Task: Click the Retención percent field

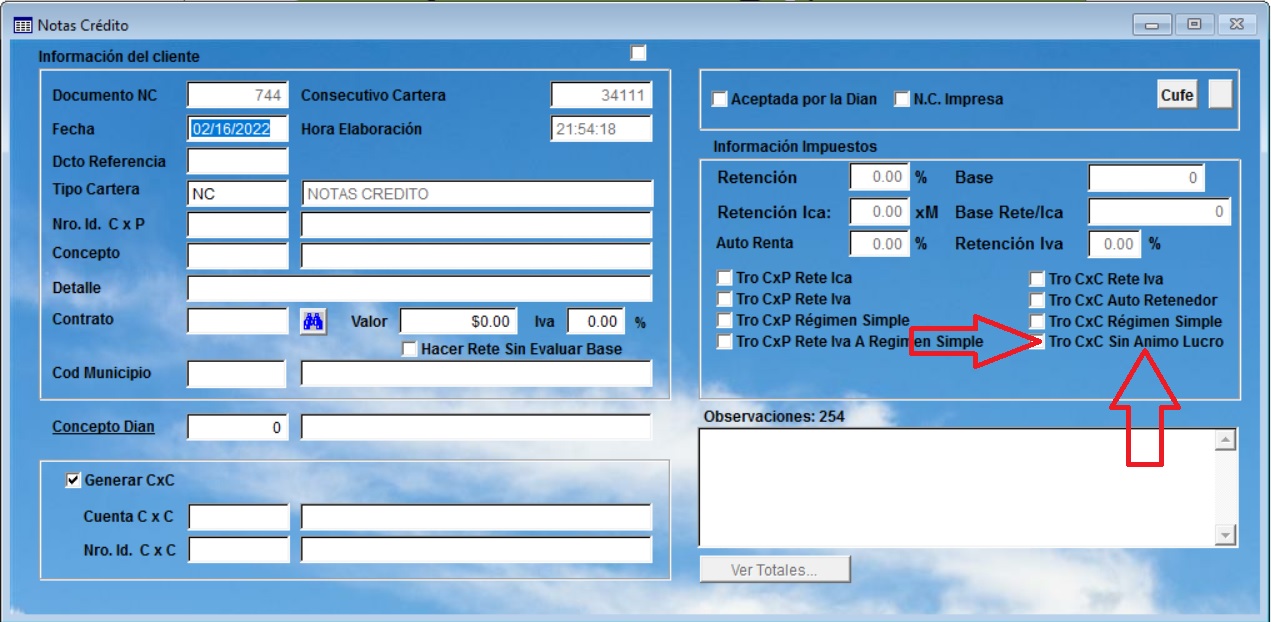Action: tap(879, 177)
